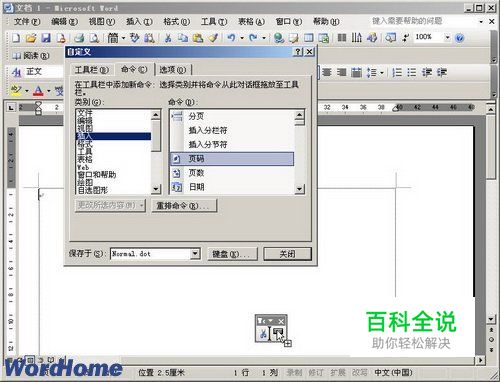Select 日期 command in commands list
The image size is (500, 382).
(232, 187)
